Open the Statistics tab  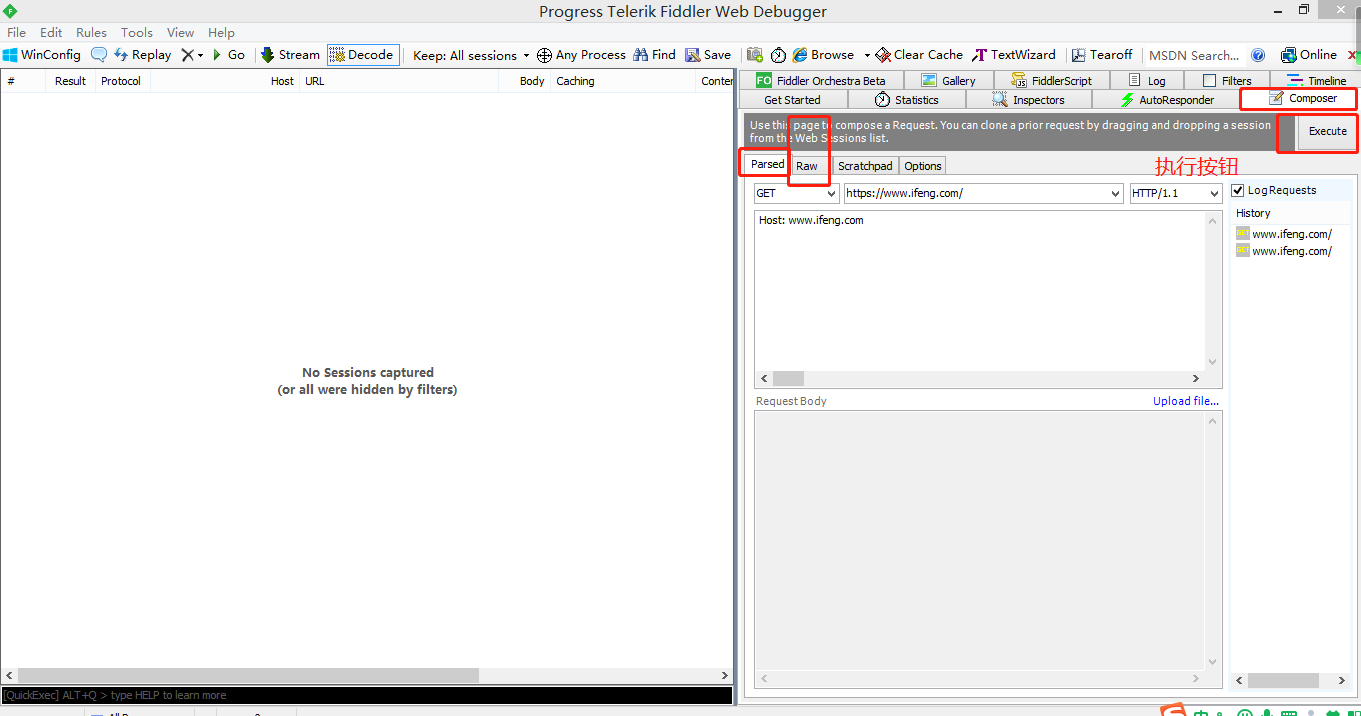coord(907,100)
